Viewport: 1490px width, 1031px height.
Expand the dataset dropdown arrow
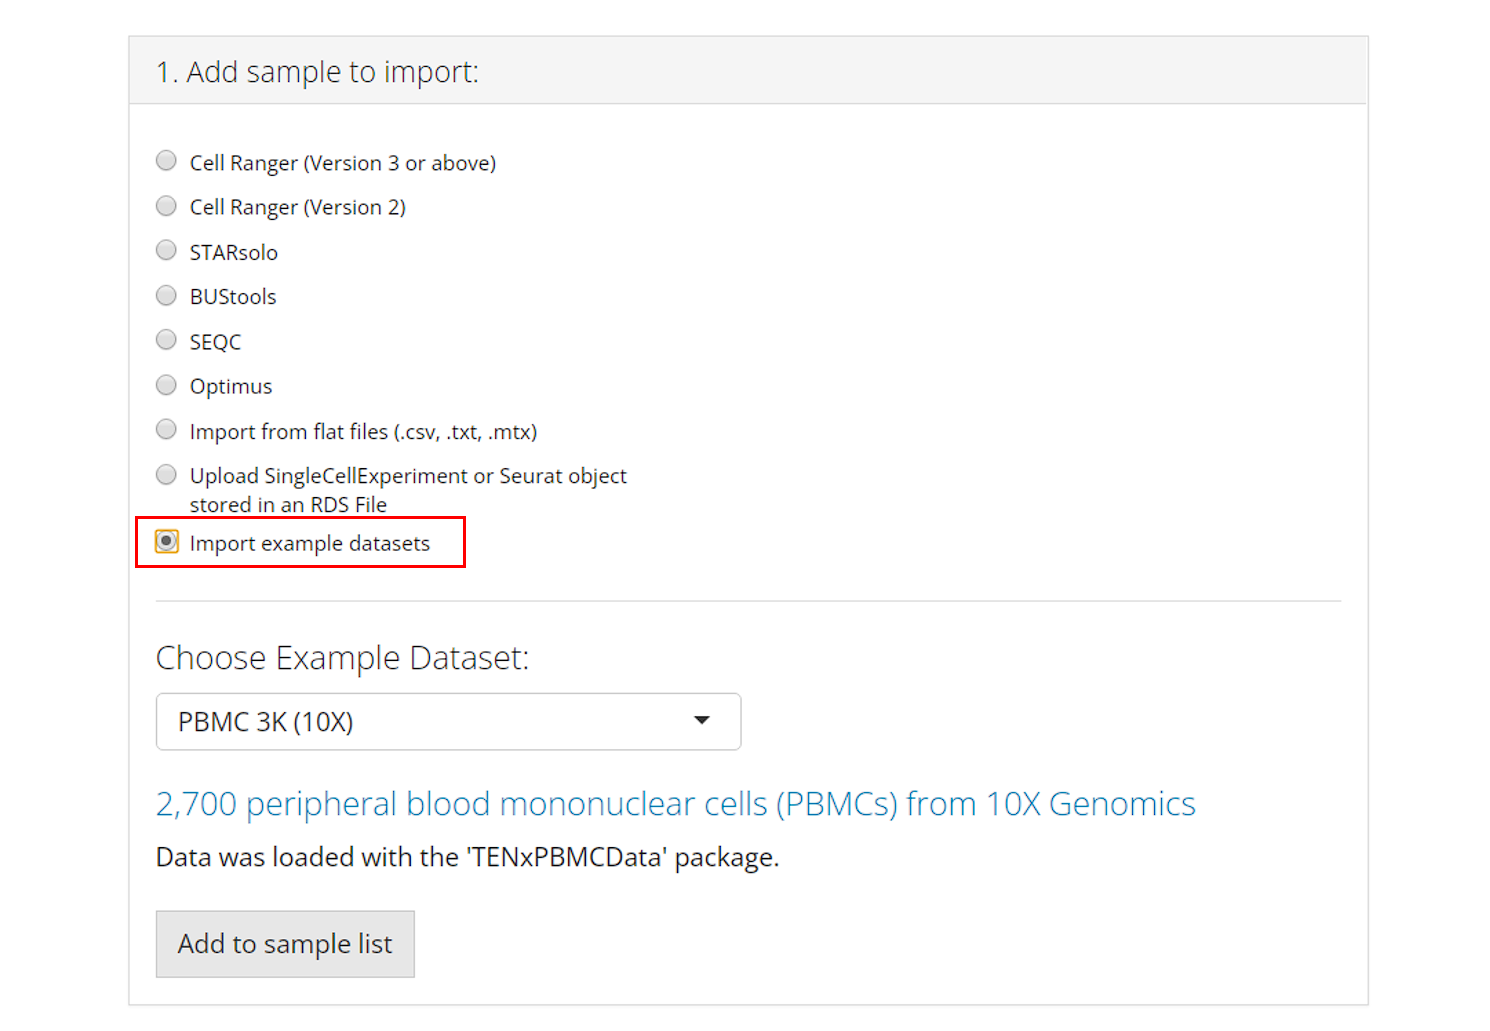[702, 721]
